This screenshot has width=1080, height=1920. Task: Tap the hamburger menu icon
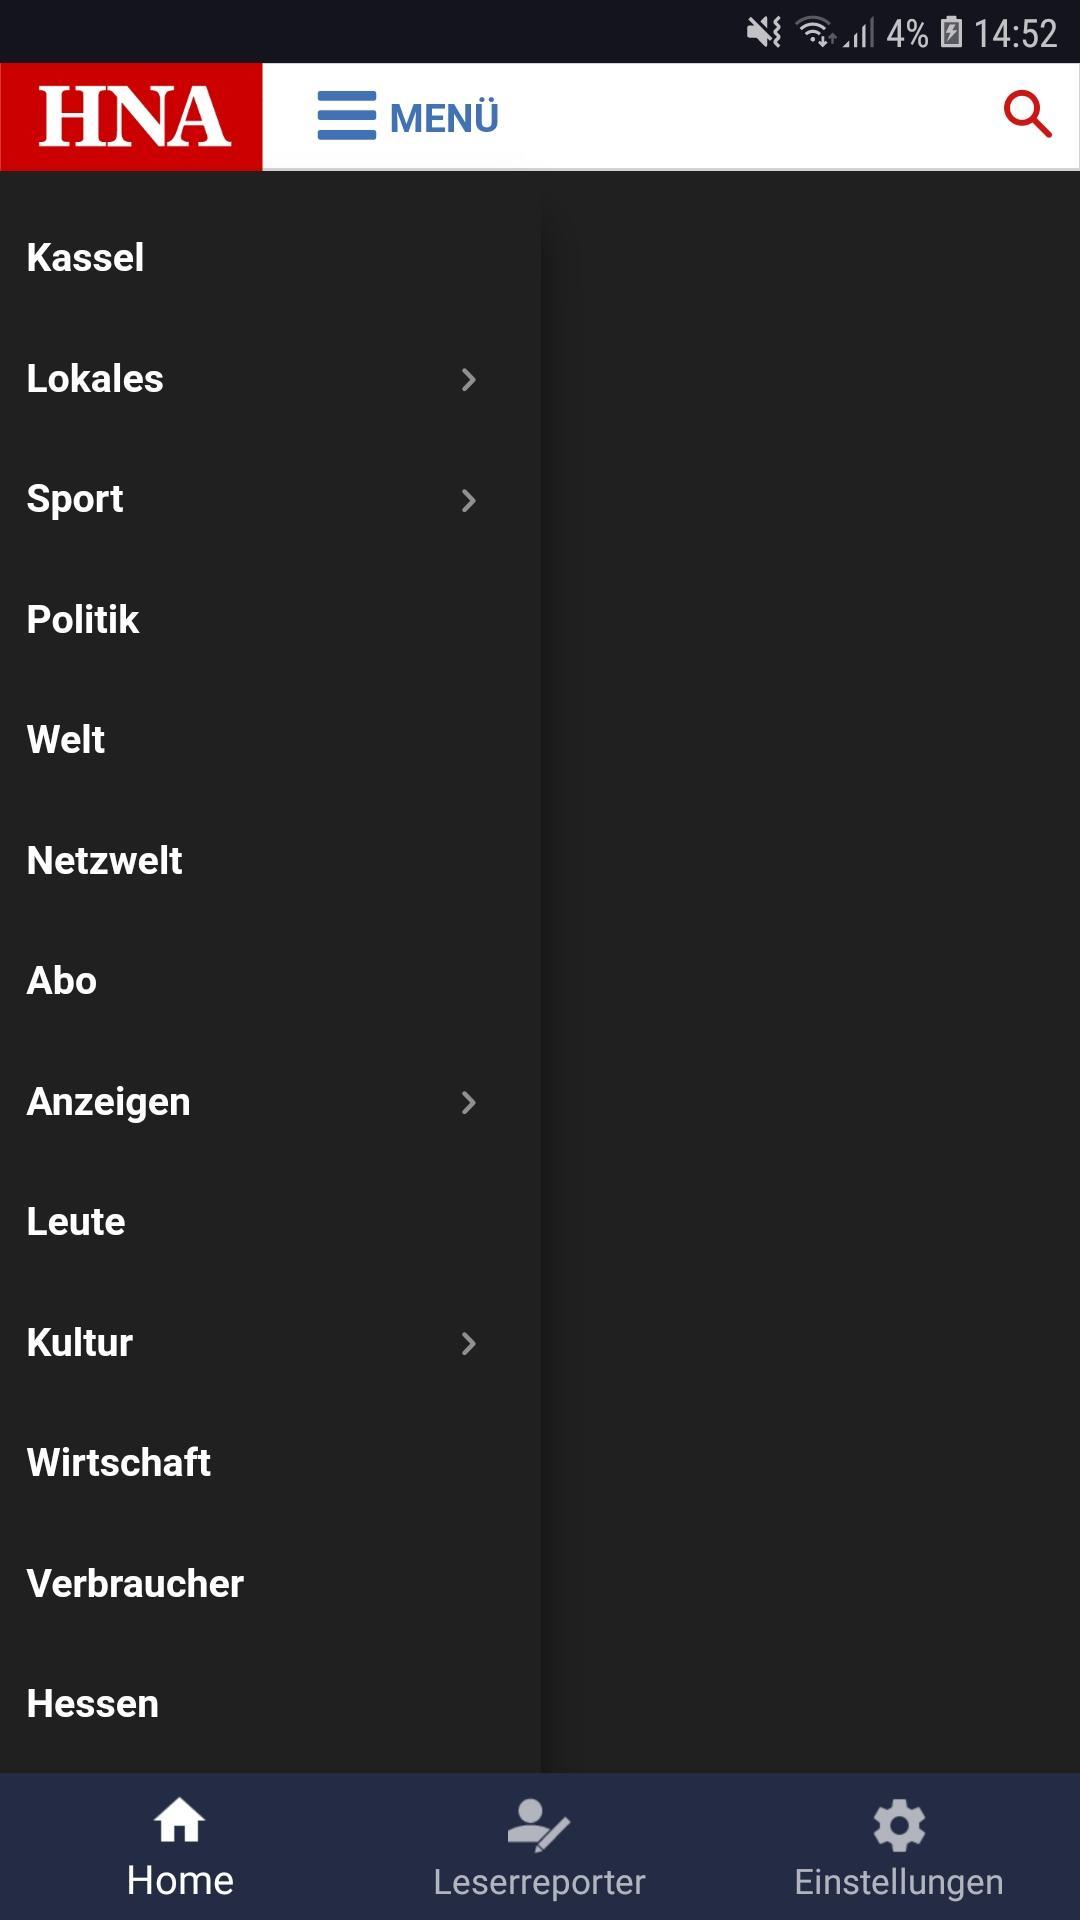(346, 116)
